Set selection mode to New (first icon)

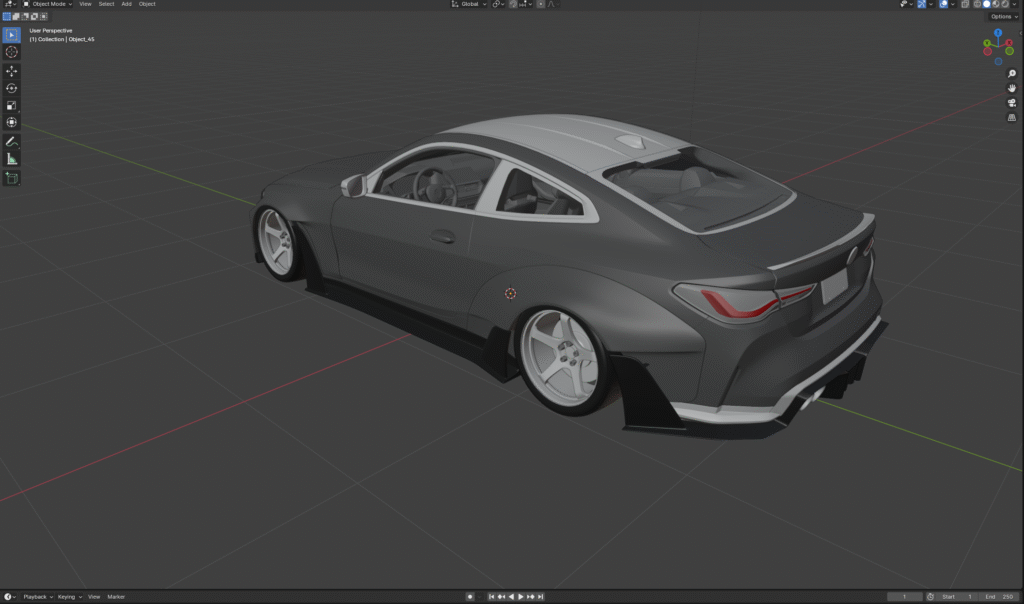7,16
